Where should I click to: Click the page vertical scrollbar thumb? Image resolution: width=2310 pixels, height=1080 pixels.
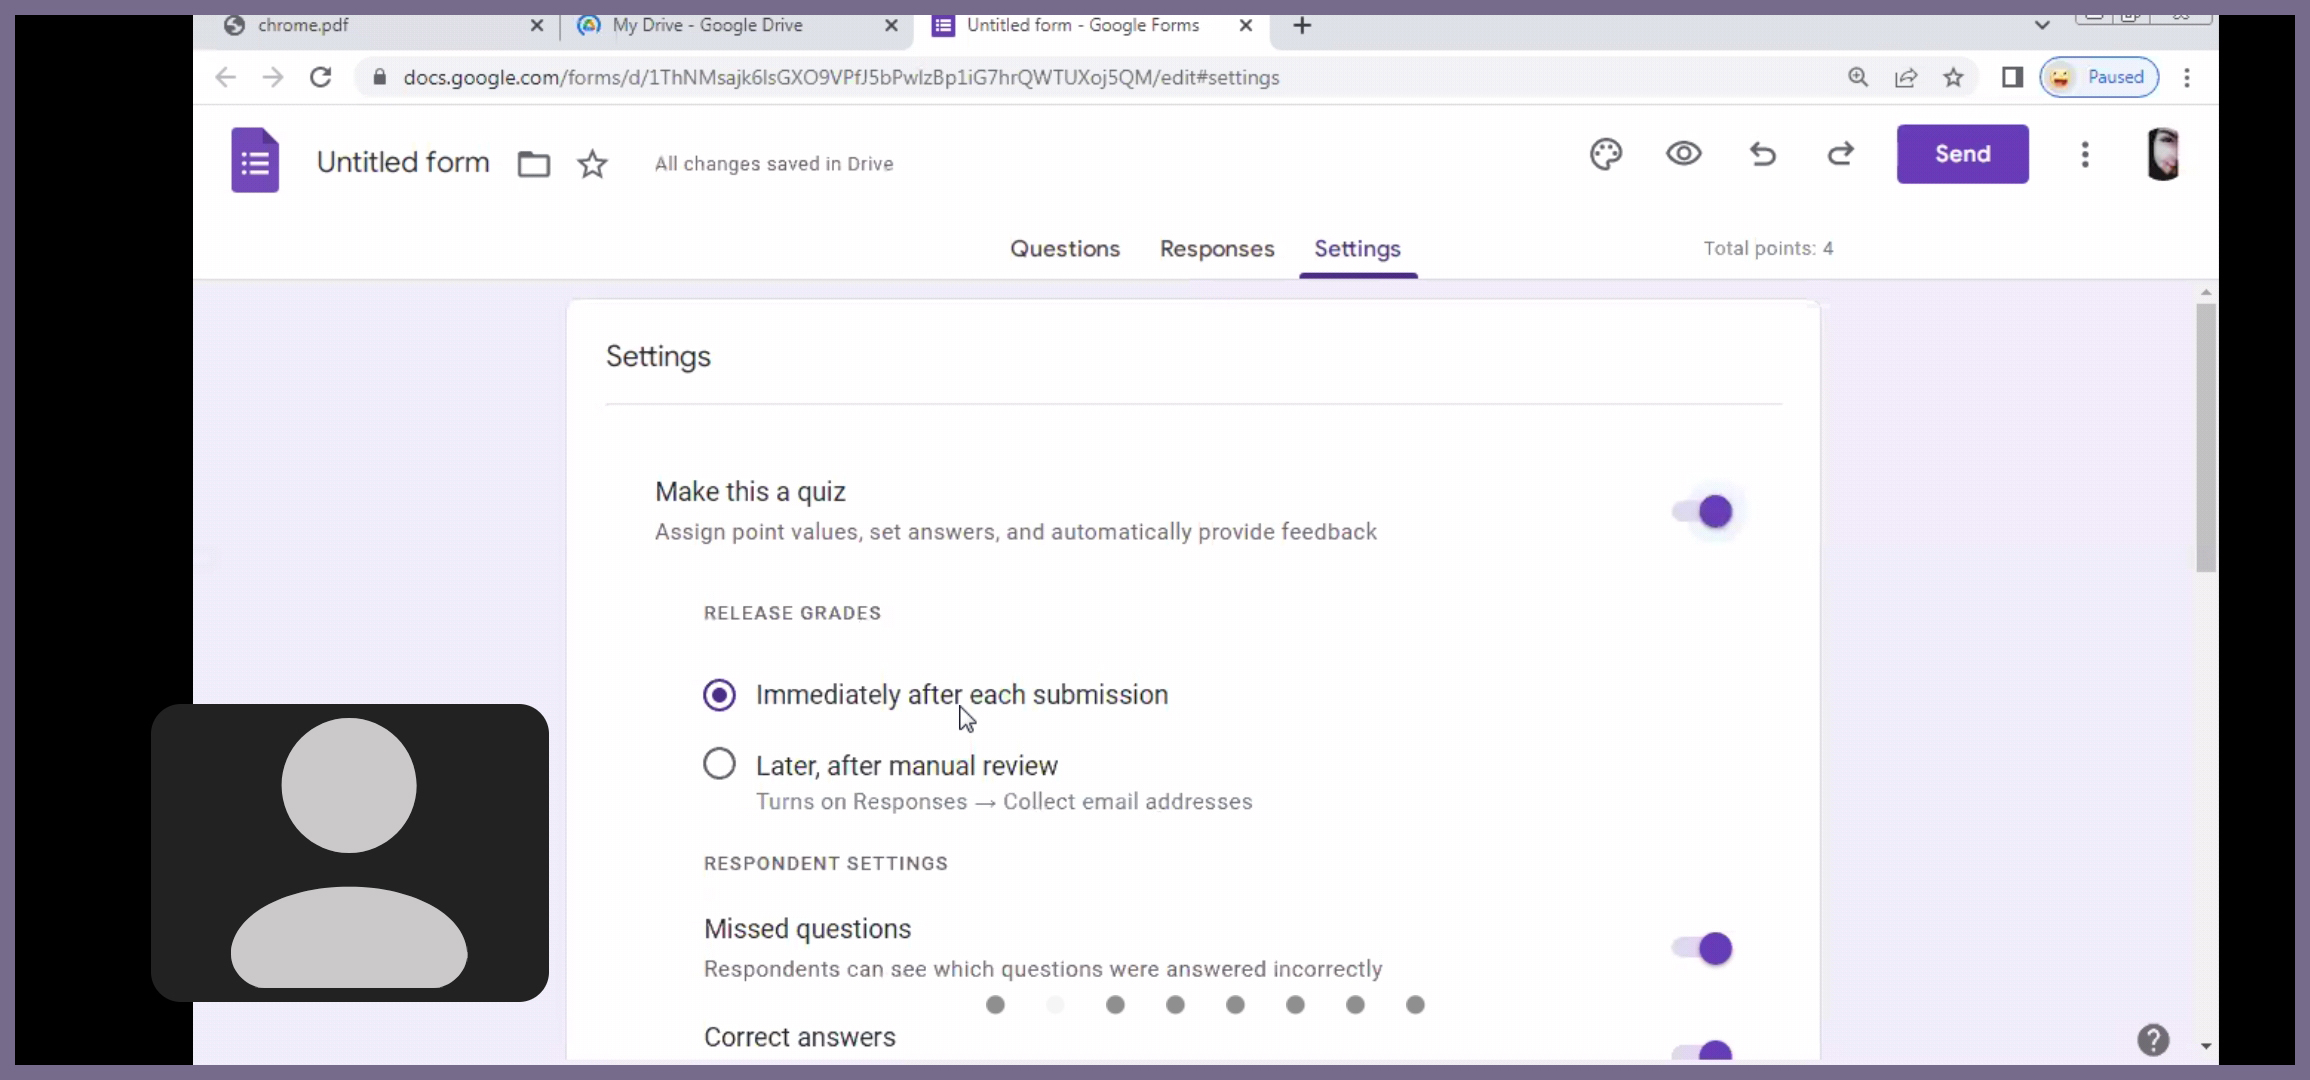(x=2205, y=440)
